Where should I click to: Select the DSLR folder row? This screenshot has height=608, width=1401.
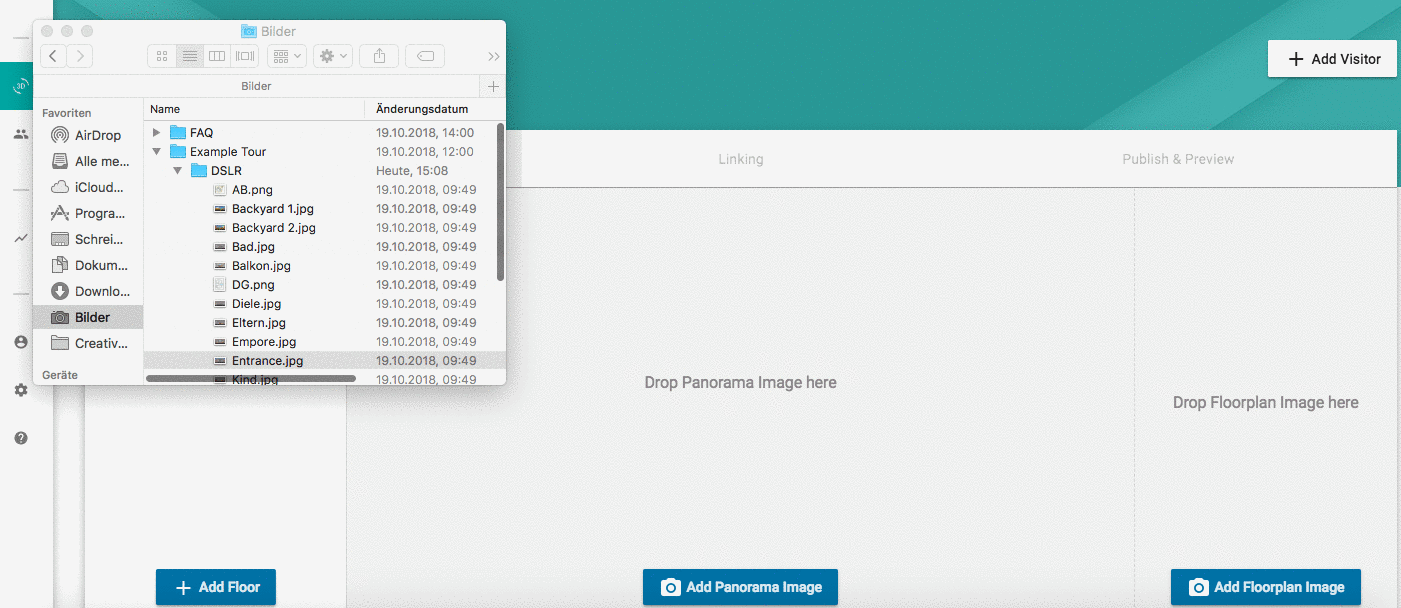click(319, 170)
